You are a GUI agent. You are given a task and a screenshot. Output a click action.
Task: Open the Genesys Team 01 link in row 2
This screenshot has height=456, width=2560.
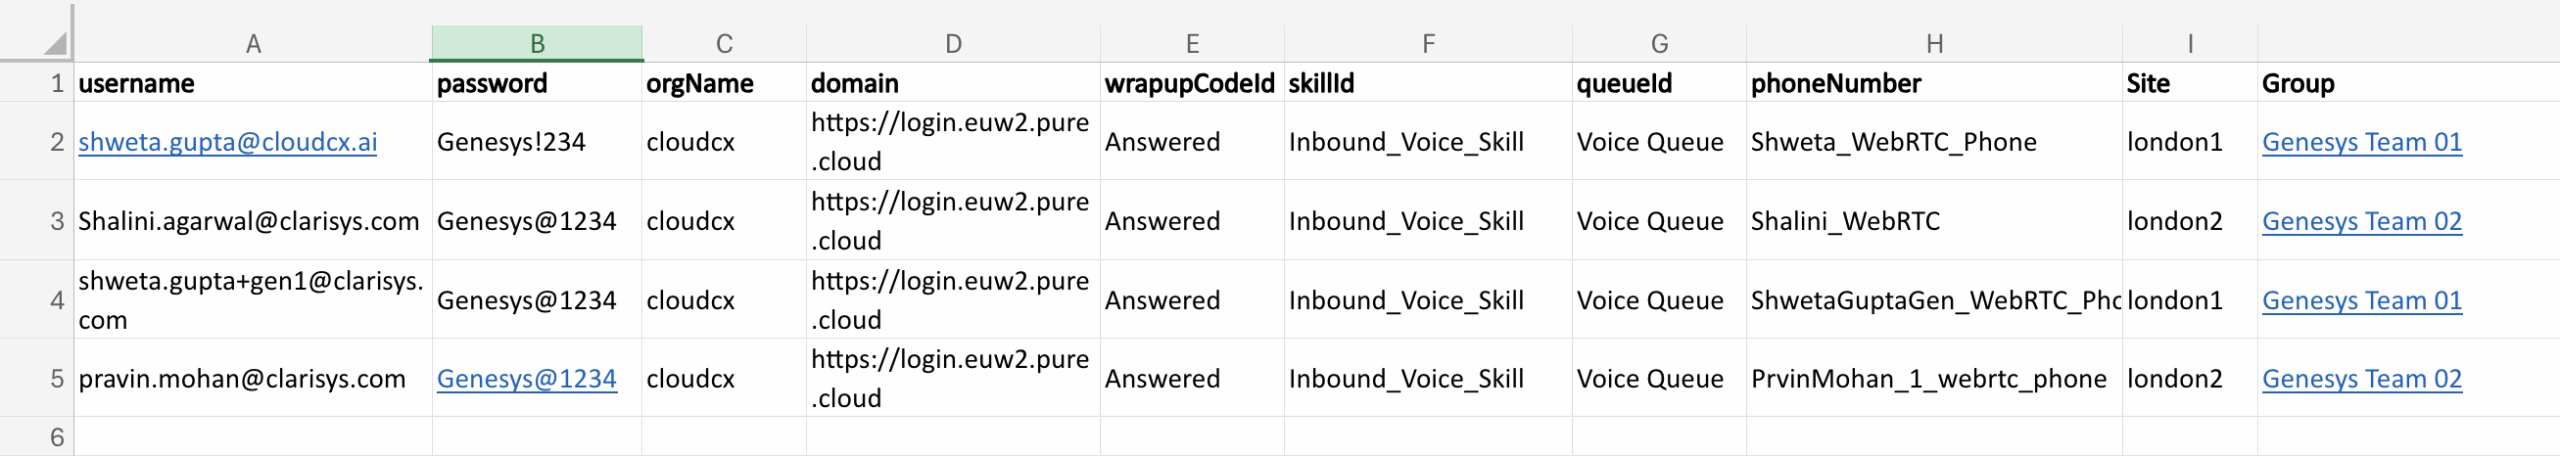point(2361,142)
